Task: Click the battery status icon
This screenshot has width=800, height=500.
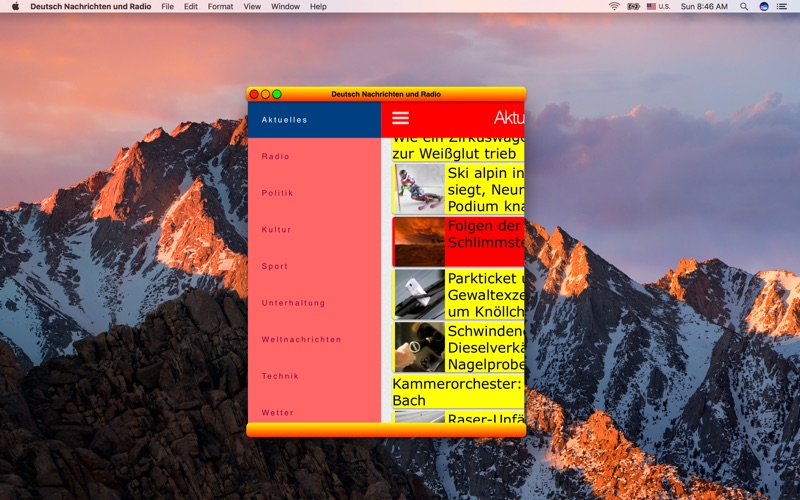Action: tap(633, 6)
